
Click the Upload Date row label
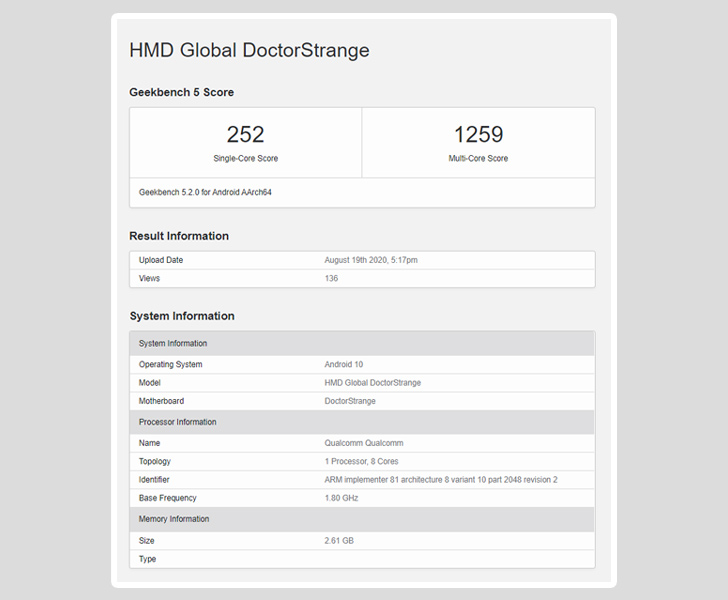tap(161, 260)
